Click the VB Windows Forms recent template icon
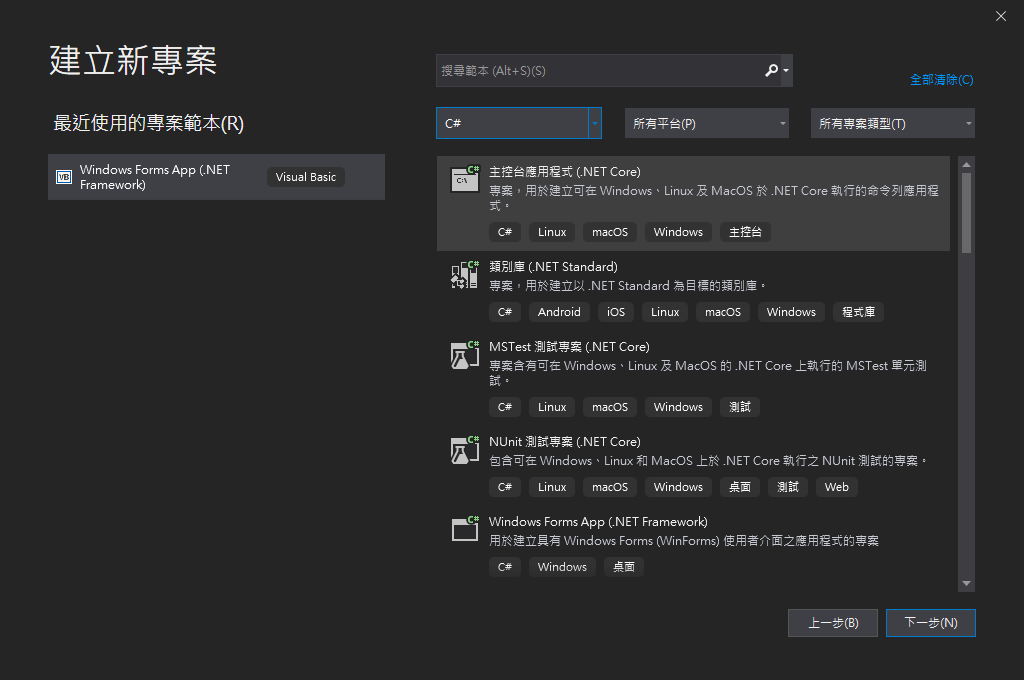 [64, 177]
